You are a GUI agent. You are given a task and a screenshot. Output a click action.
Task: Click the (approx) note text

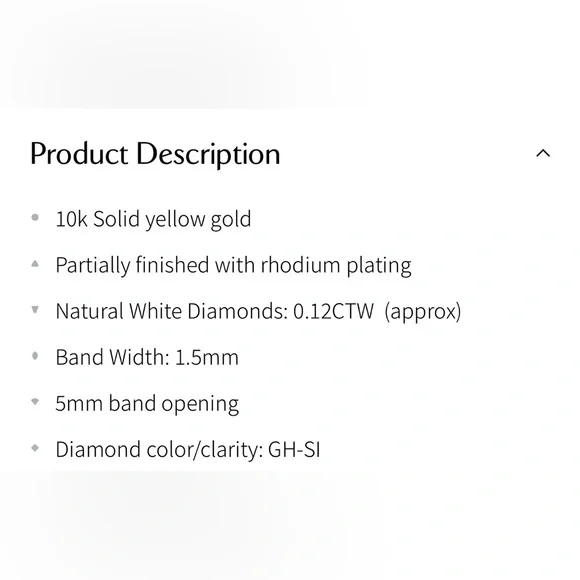(x=423, y=312)
